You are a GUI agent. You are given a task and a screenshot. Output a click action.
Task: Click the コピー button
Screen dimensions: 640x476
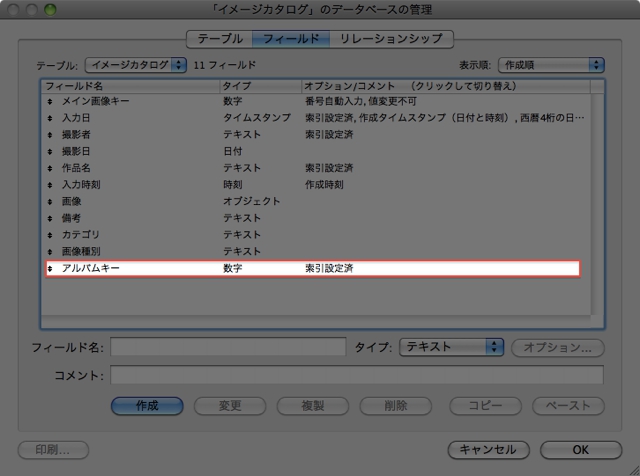click(485, 406)
